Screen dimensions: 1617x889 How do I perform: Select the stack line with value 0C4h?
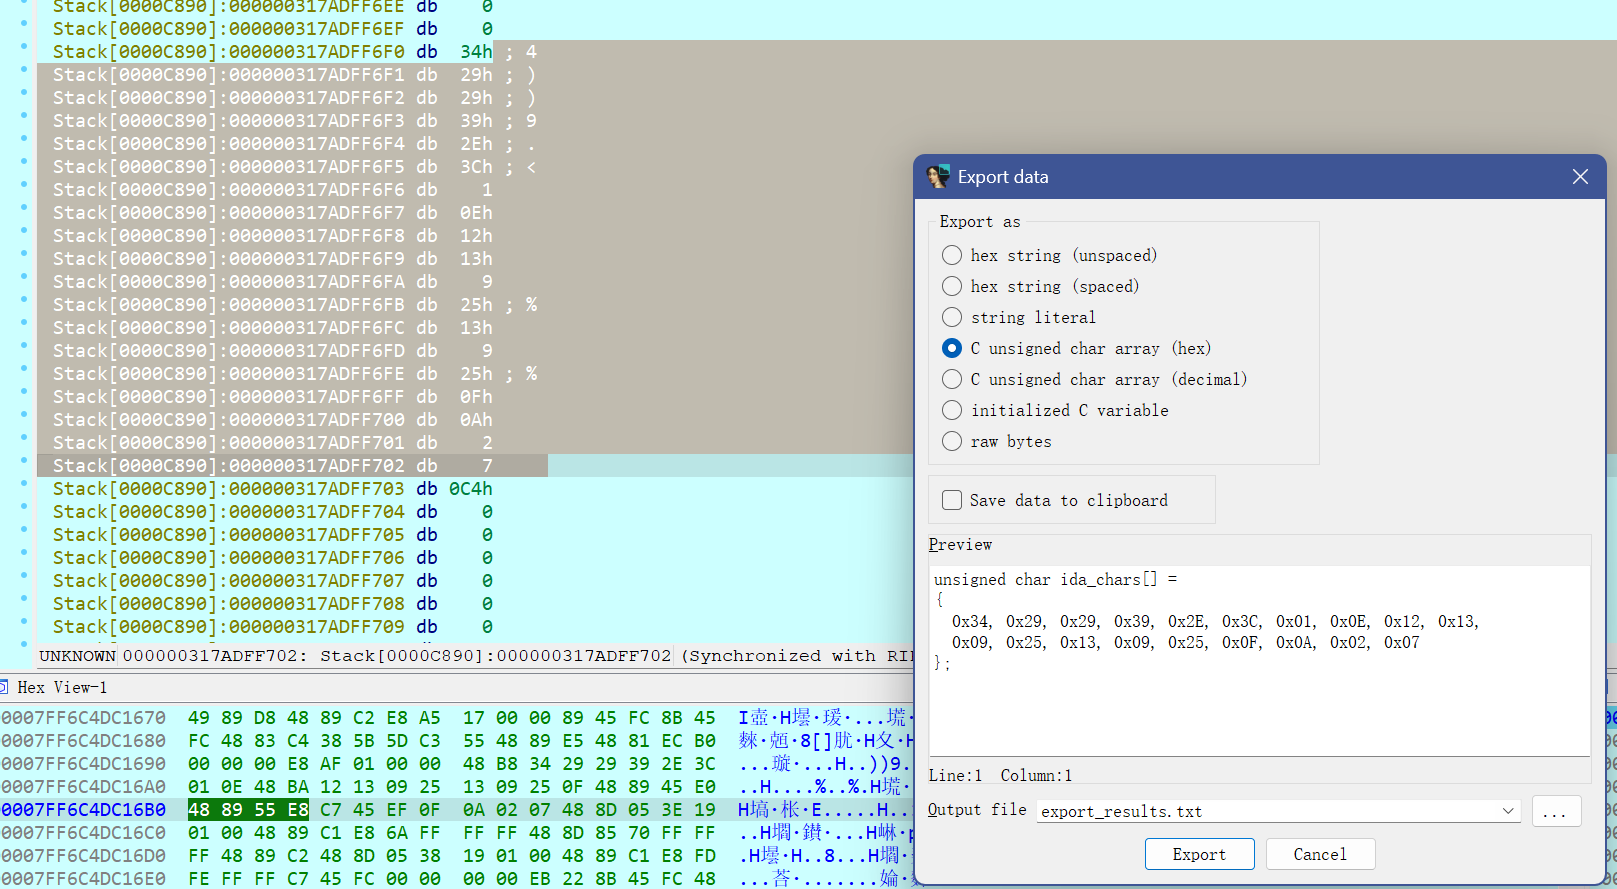coord(272,489)
